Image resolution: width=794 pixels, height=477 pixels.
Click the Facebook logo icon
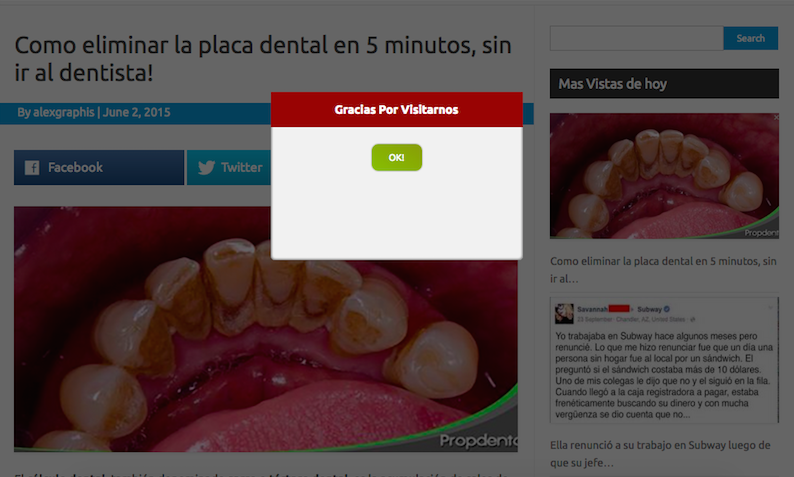click(x=32, y=168)
